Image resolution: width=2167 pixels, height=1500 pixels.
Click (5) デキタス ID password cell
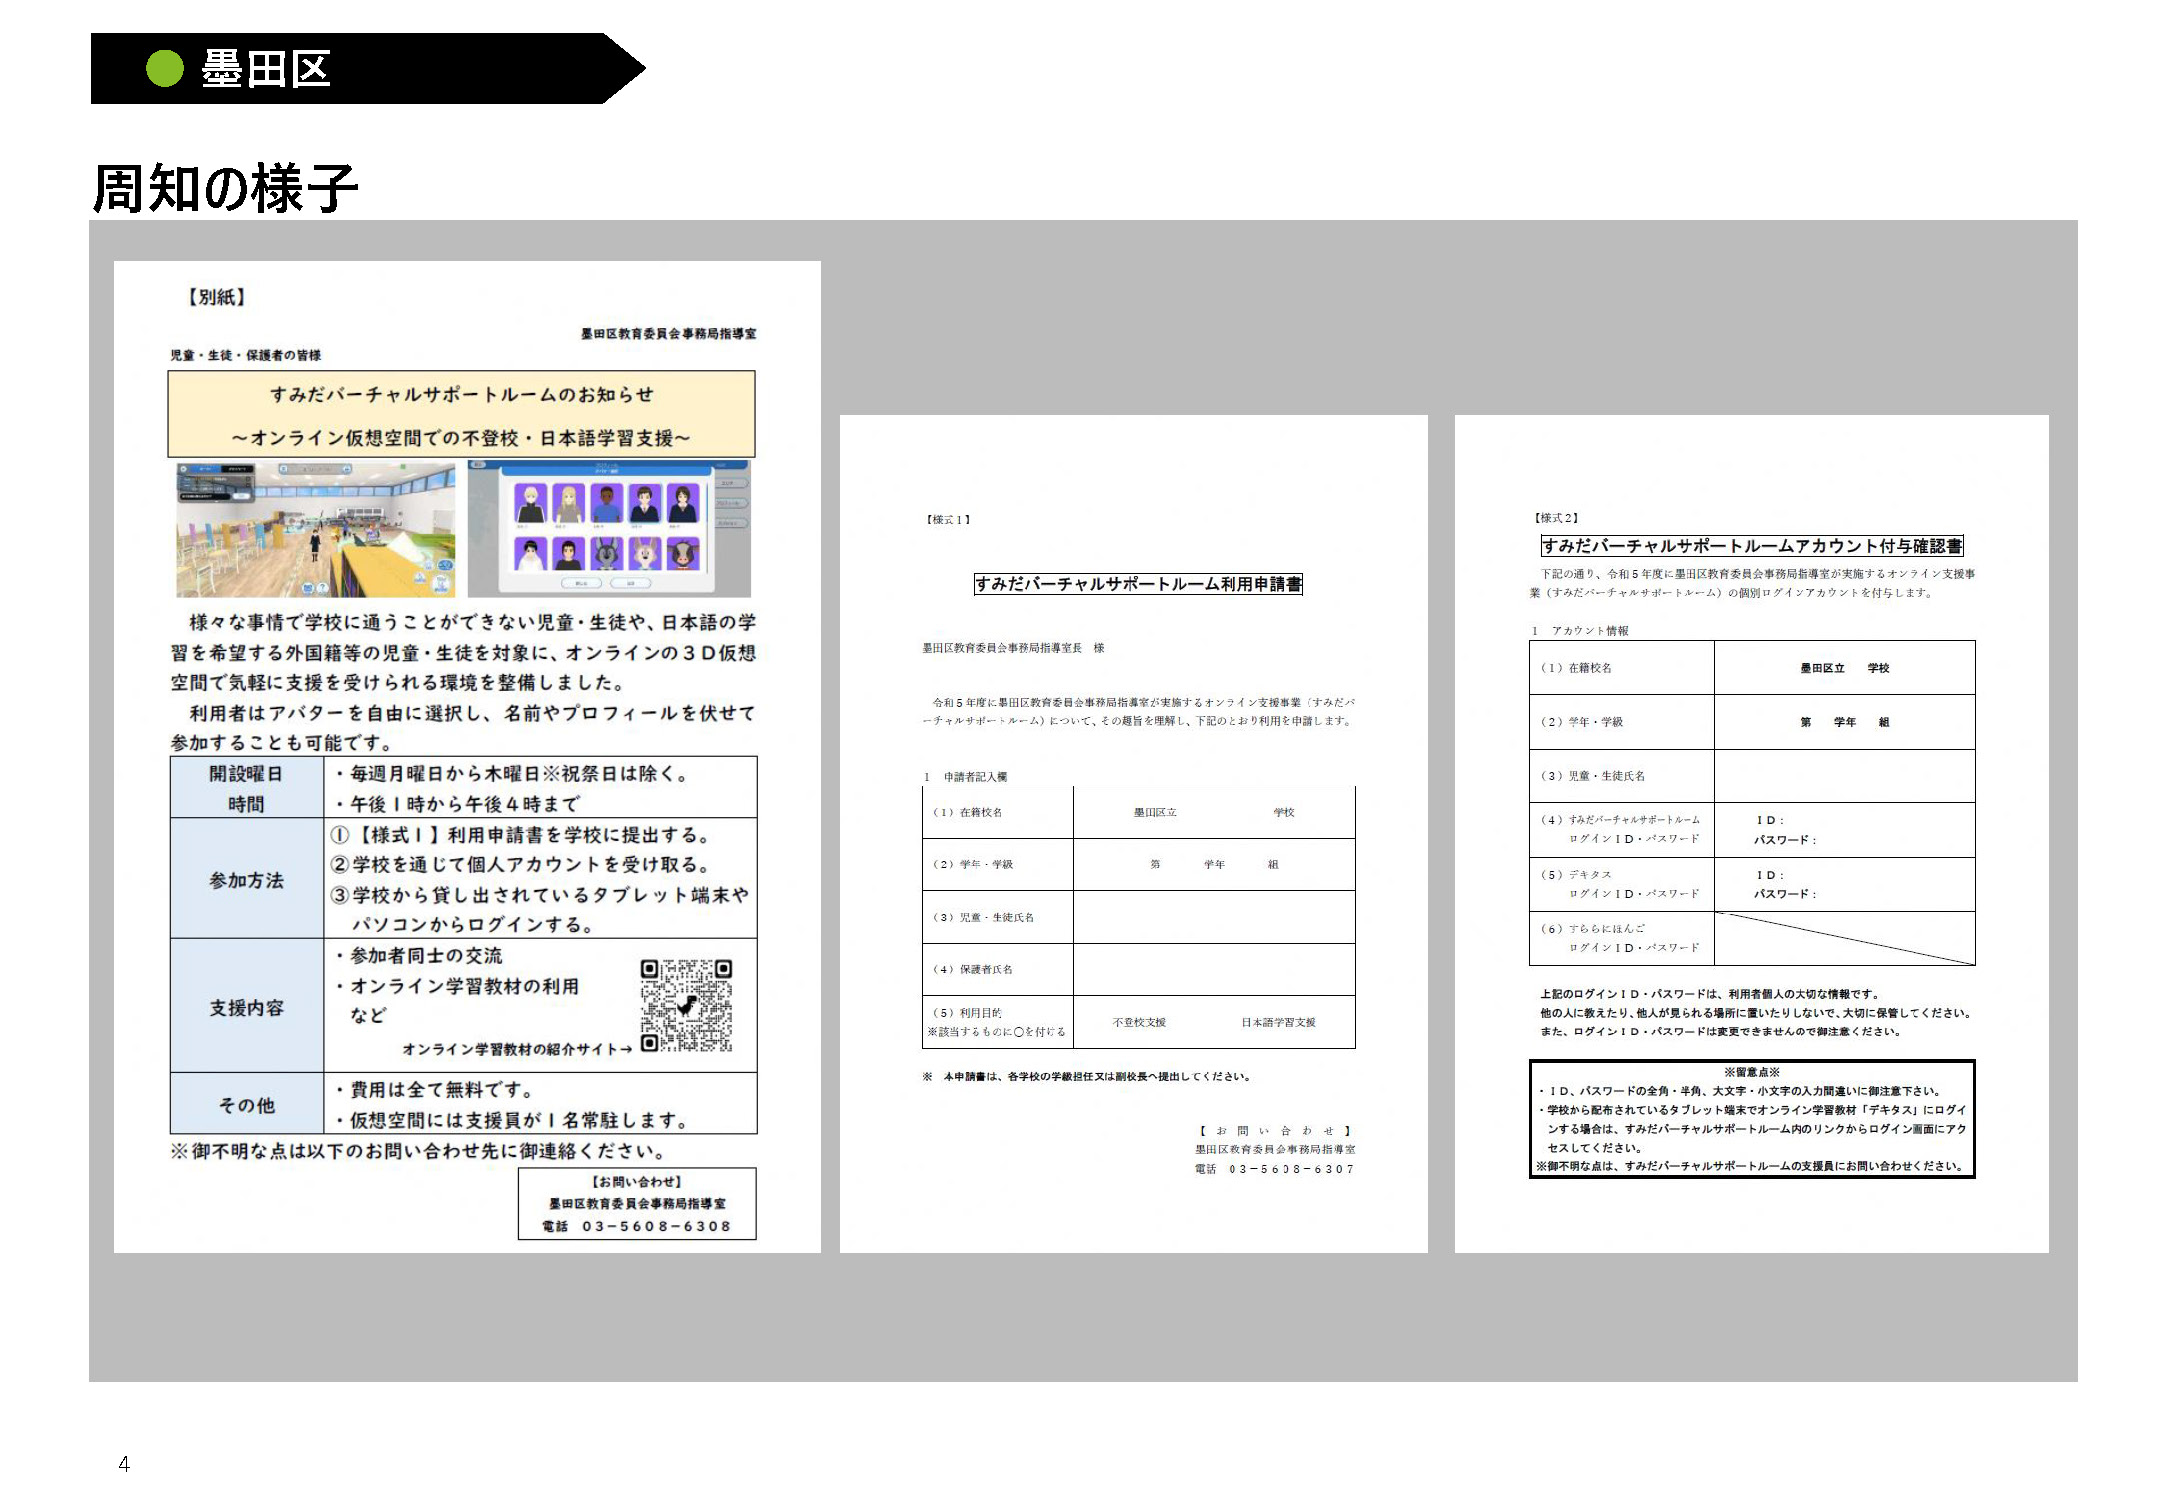[x=1844, y=884]
